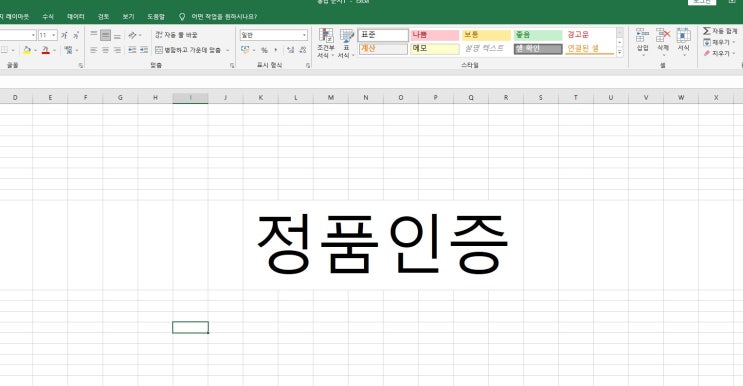Expand the font color dropdown arrow
The image size is (743, 386).
54,50
